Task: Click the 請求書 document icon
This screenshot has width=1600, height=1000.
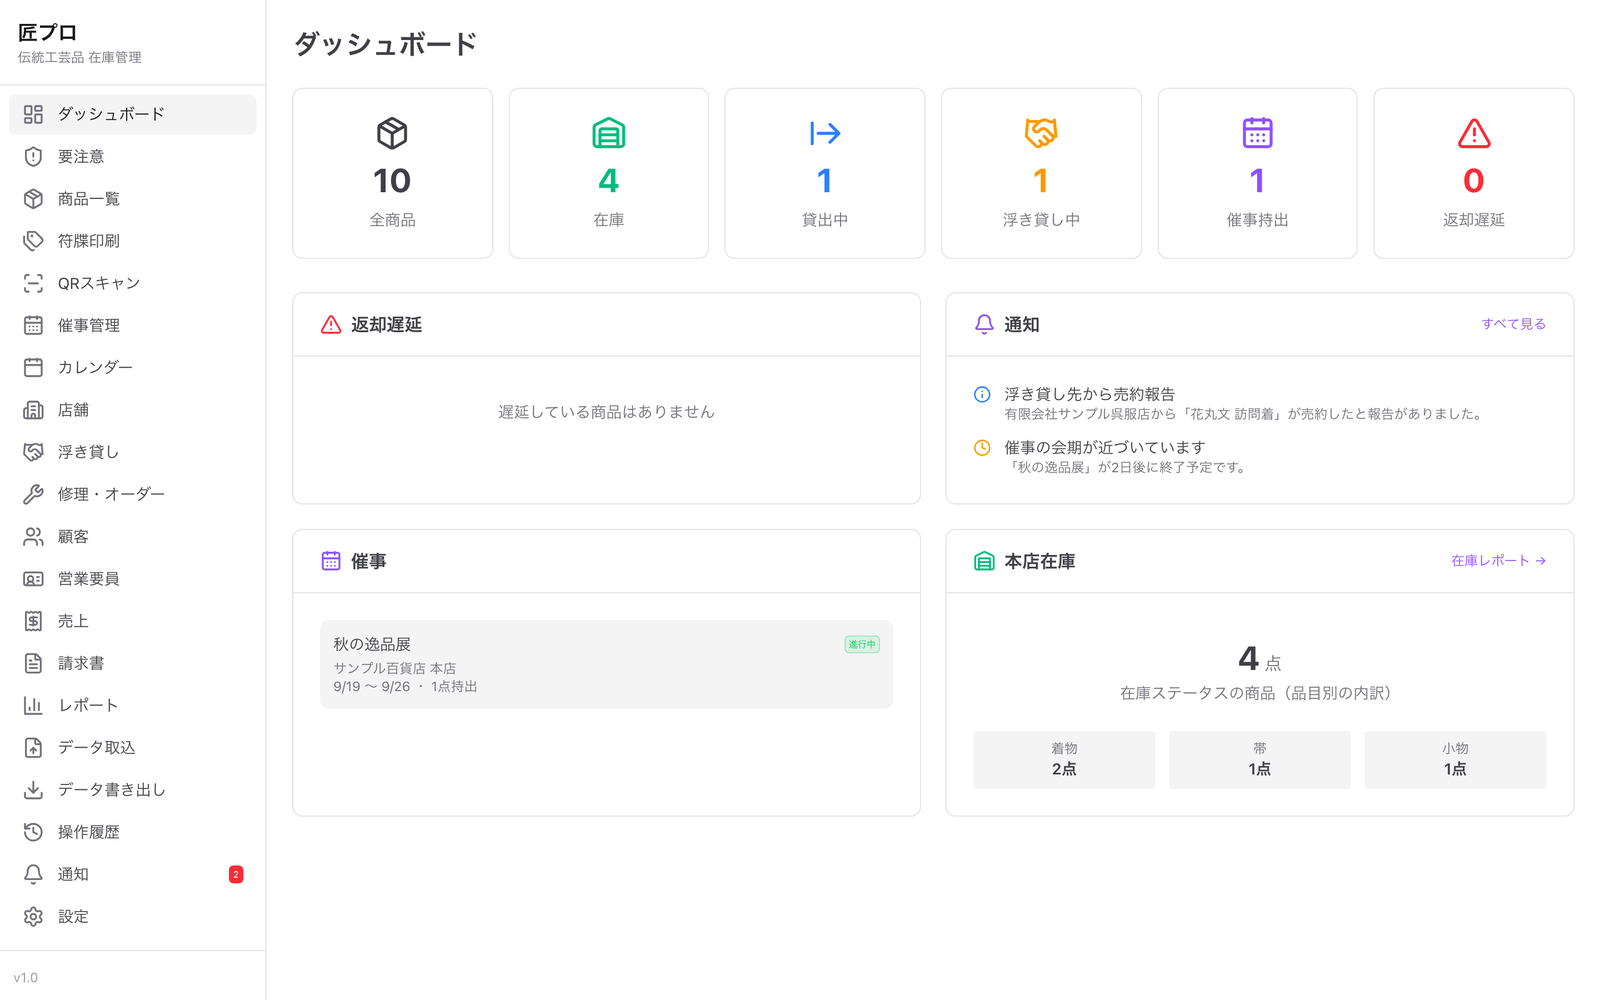Action: click(33, 663)
